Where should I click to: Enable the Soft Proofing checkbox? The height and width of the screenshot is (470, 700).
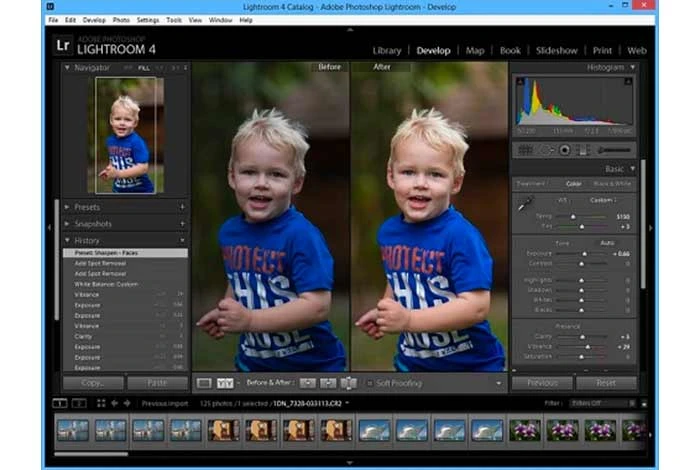tap(369, 383)
